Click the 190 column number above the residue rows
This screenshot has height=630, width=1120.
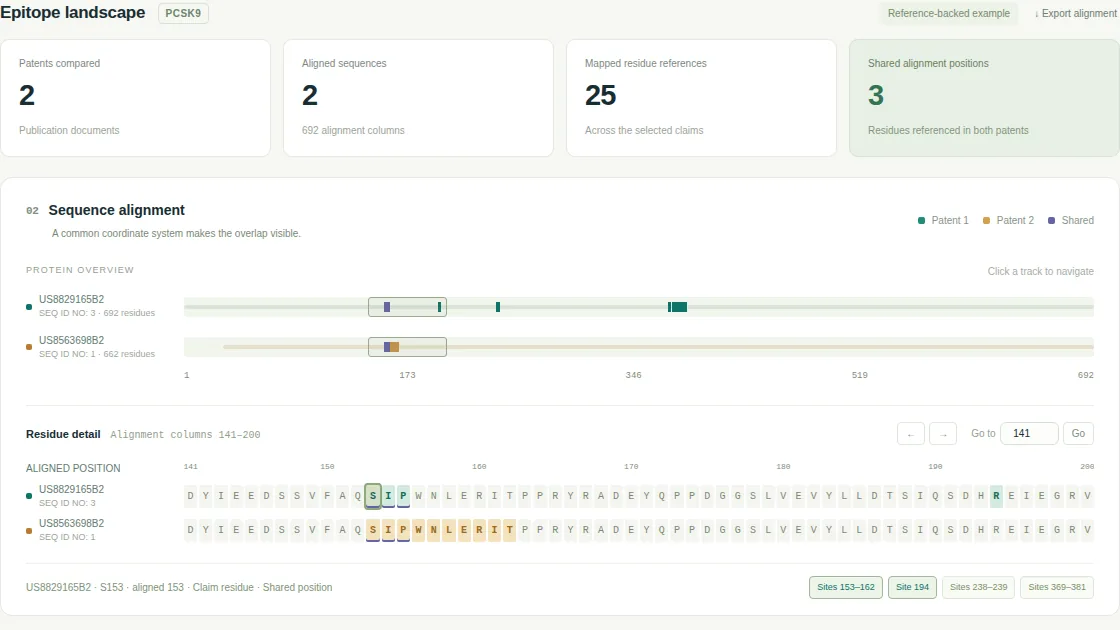click(x=935, y=466)
